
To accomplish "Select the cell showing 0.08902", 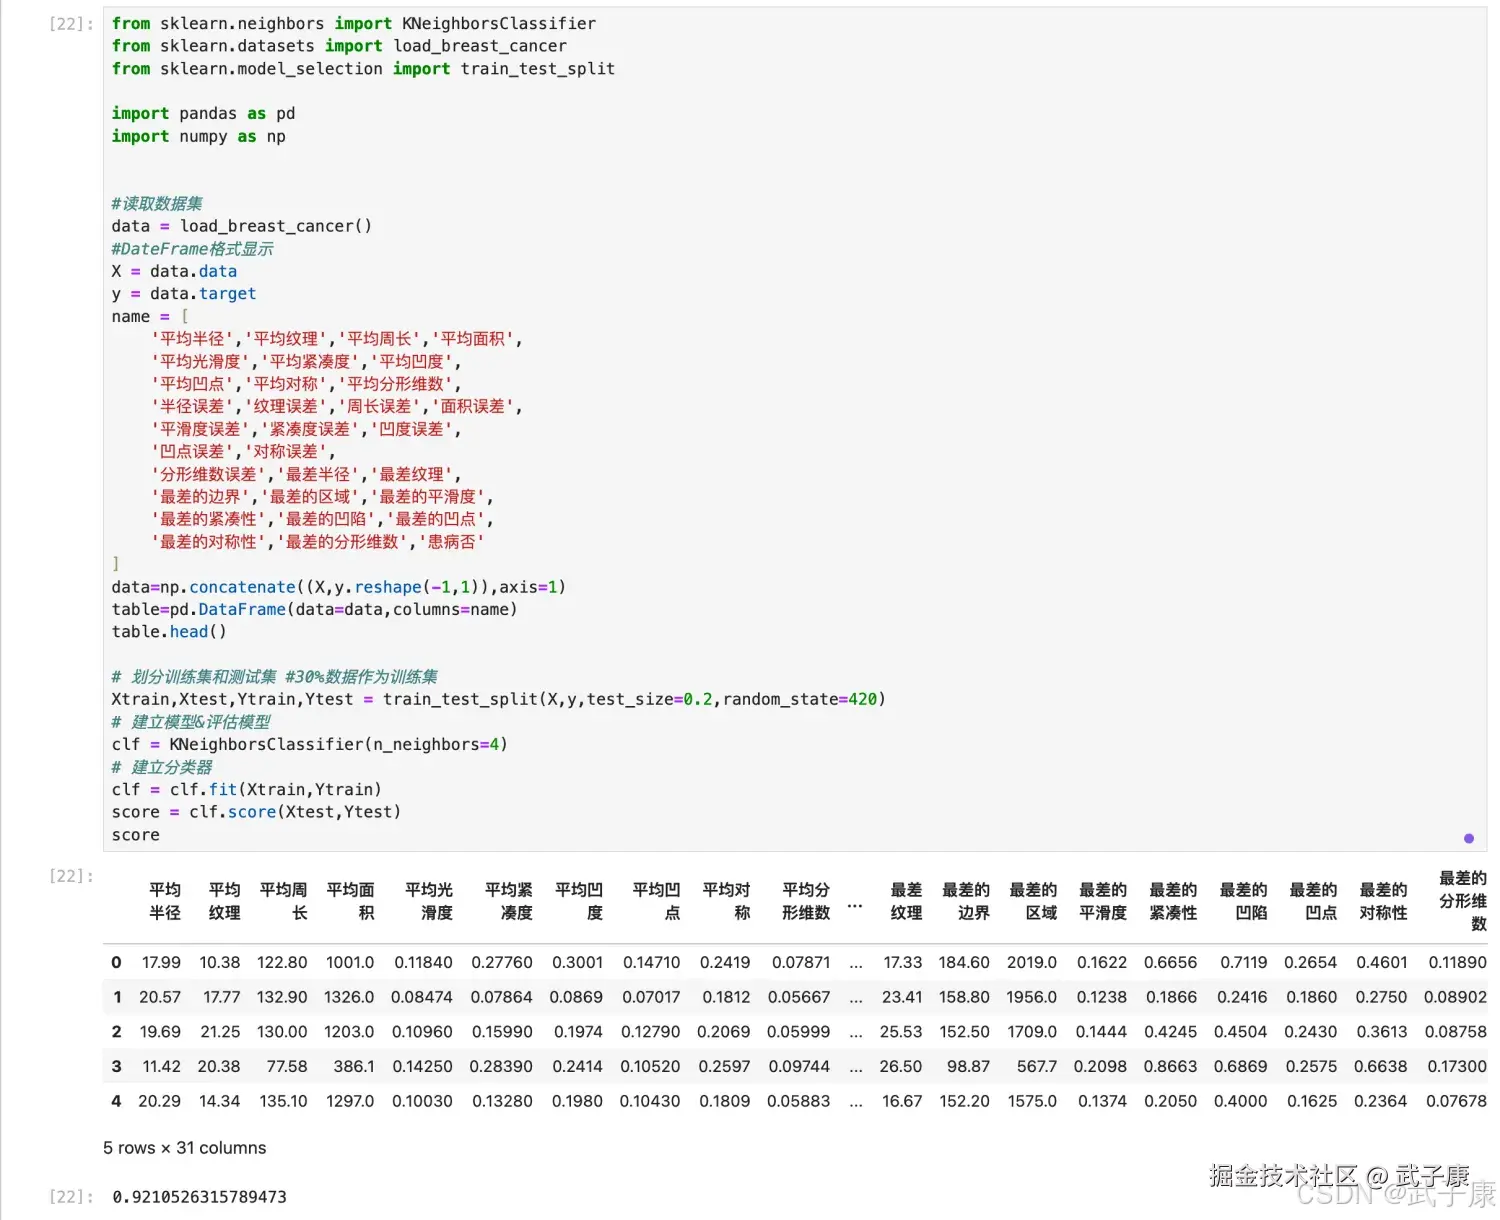I will (x=1455, y=997).
